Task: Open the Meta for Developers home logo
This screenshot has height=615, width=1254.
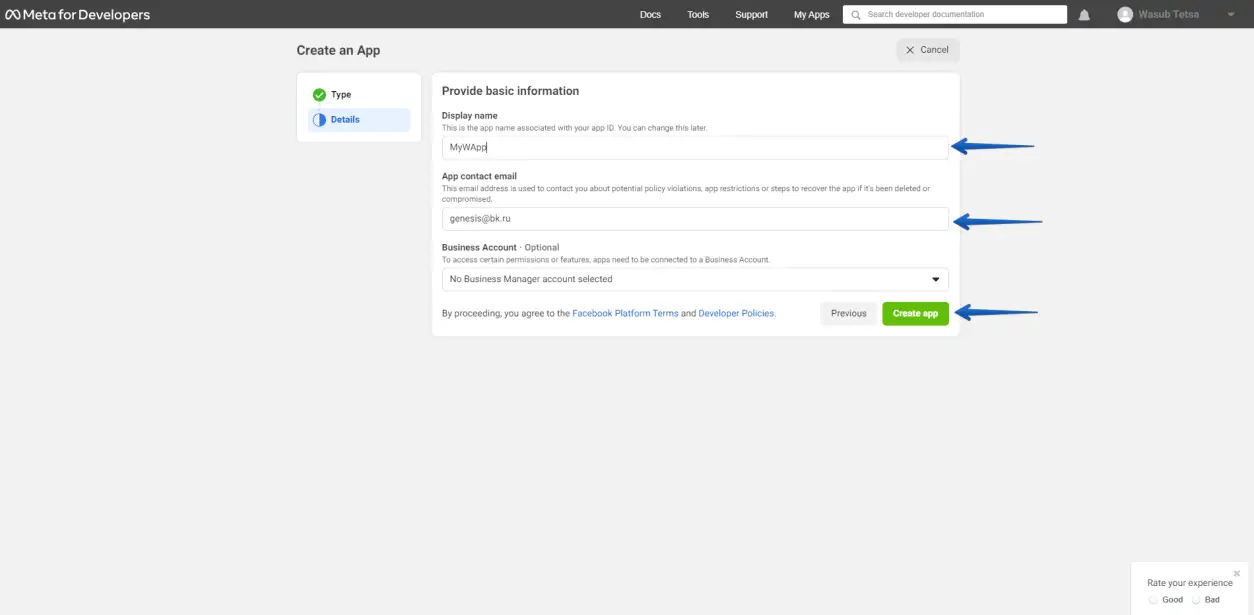Action: (78, 14)
